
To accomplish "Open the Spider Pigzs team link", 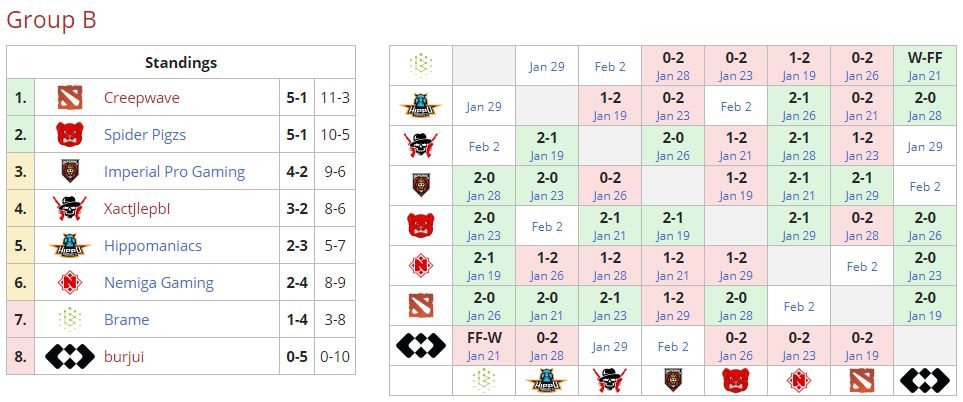I will [x=145, y=135].
